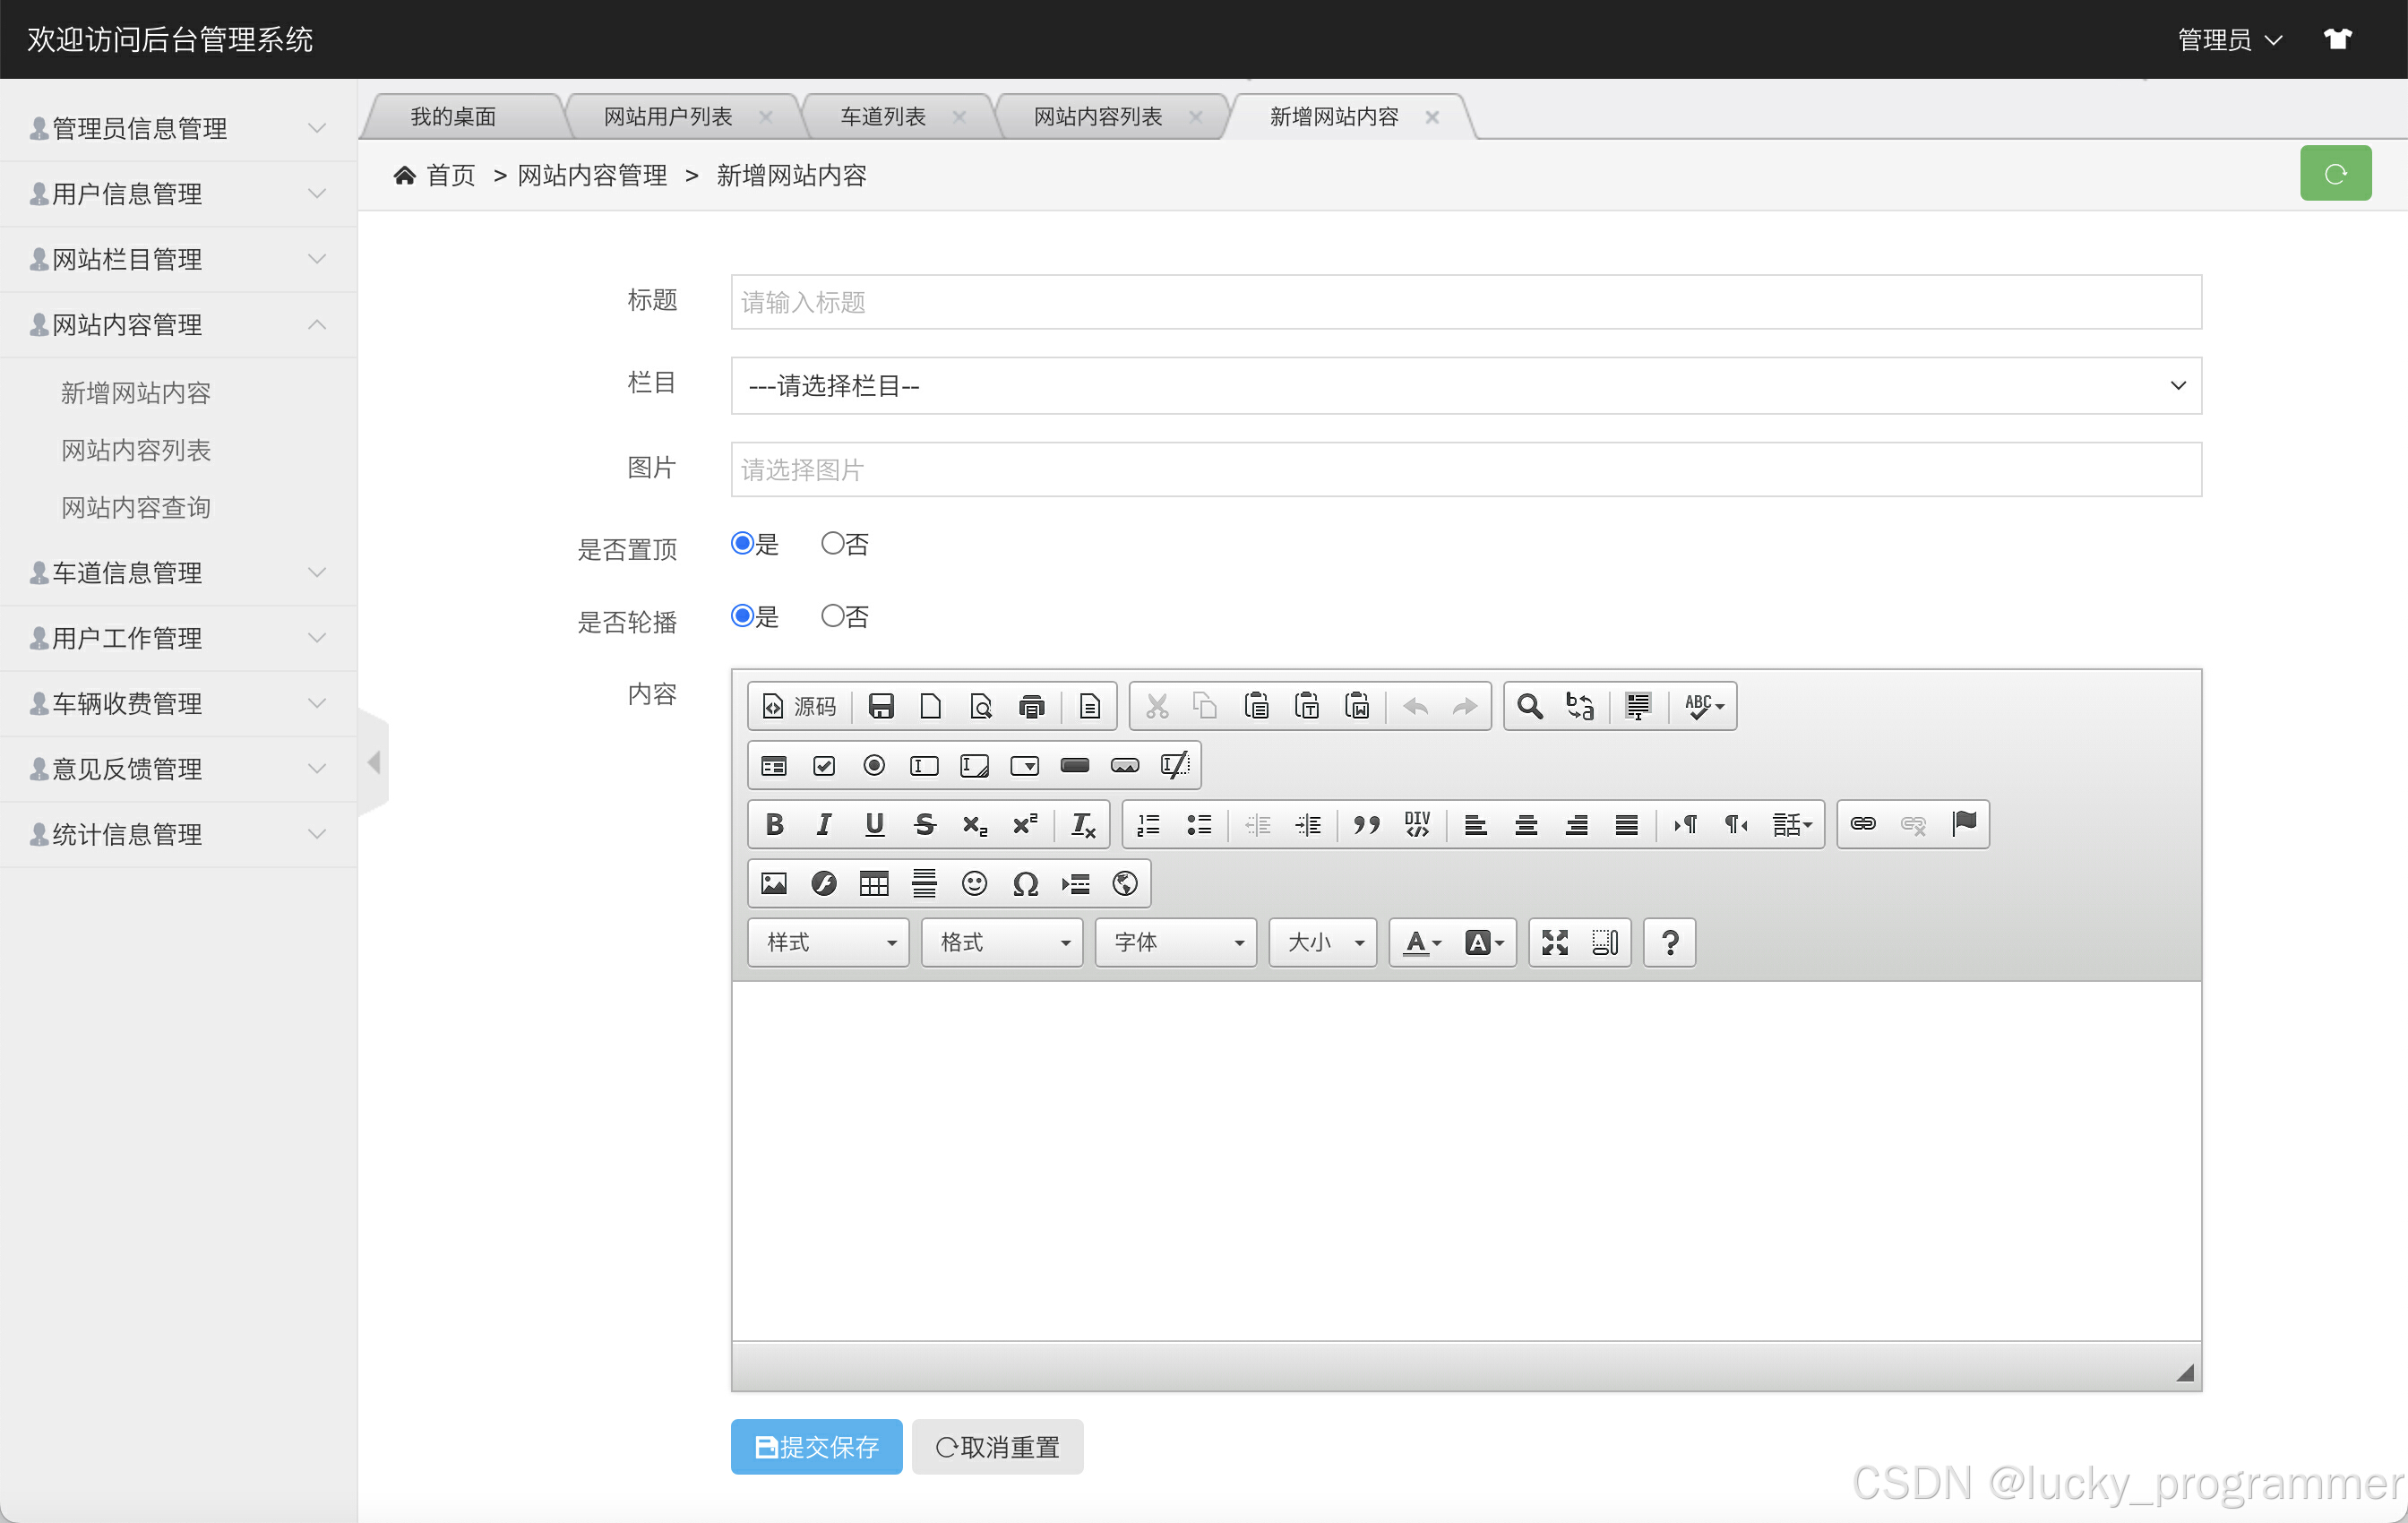Image resolution: width=2408 pixels, height=1523 pixels.
Task: Click the 取消重置 button
Action: (997, 1447)
